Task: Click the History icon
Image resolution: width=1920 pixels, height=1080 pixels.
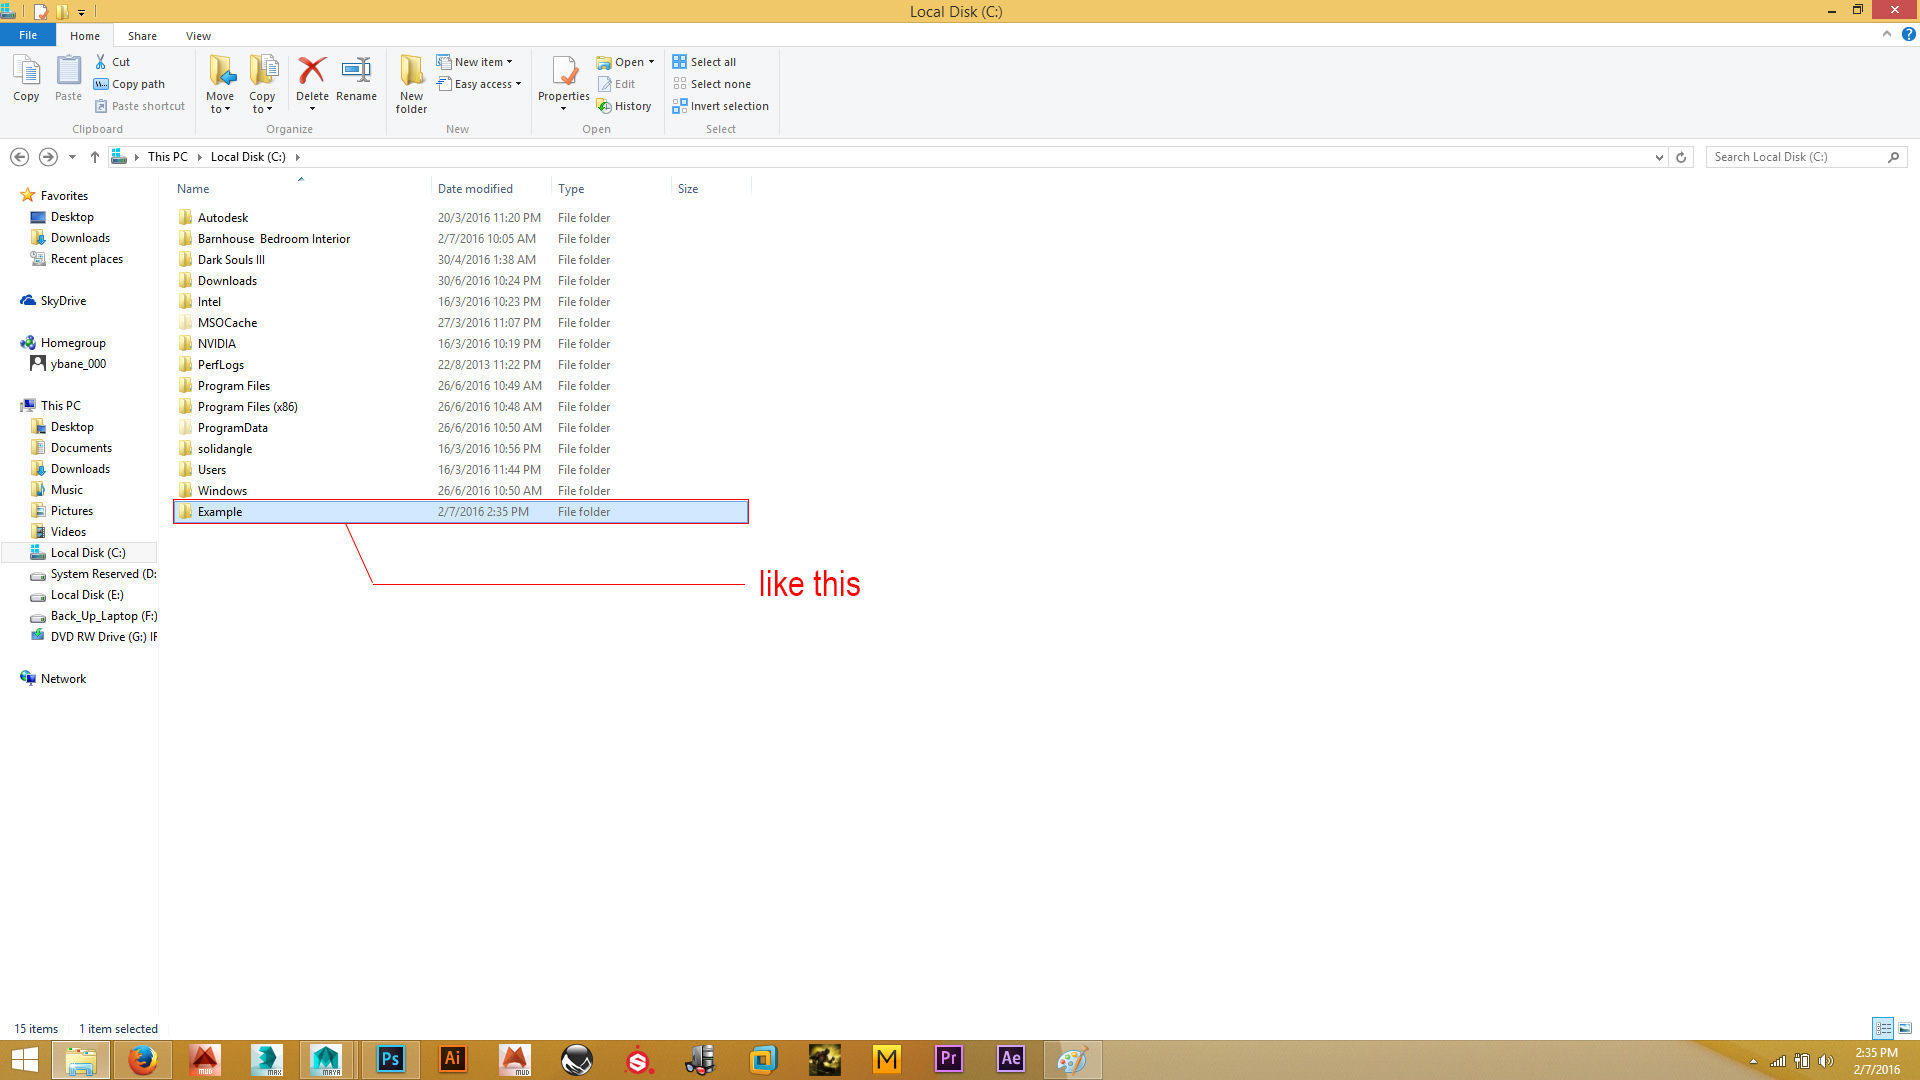Action: pos(623,106)
